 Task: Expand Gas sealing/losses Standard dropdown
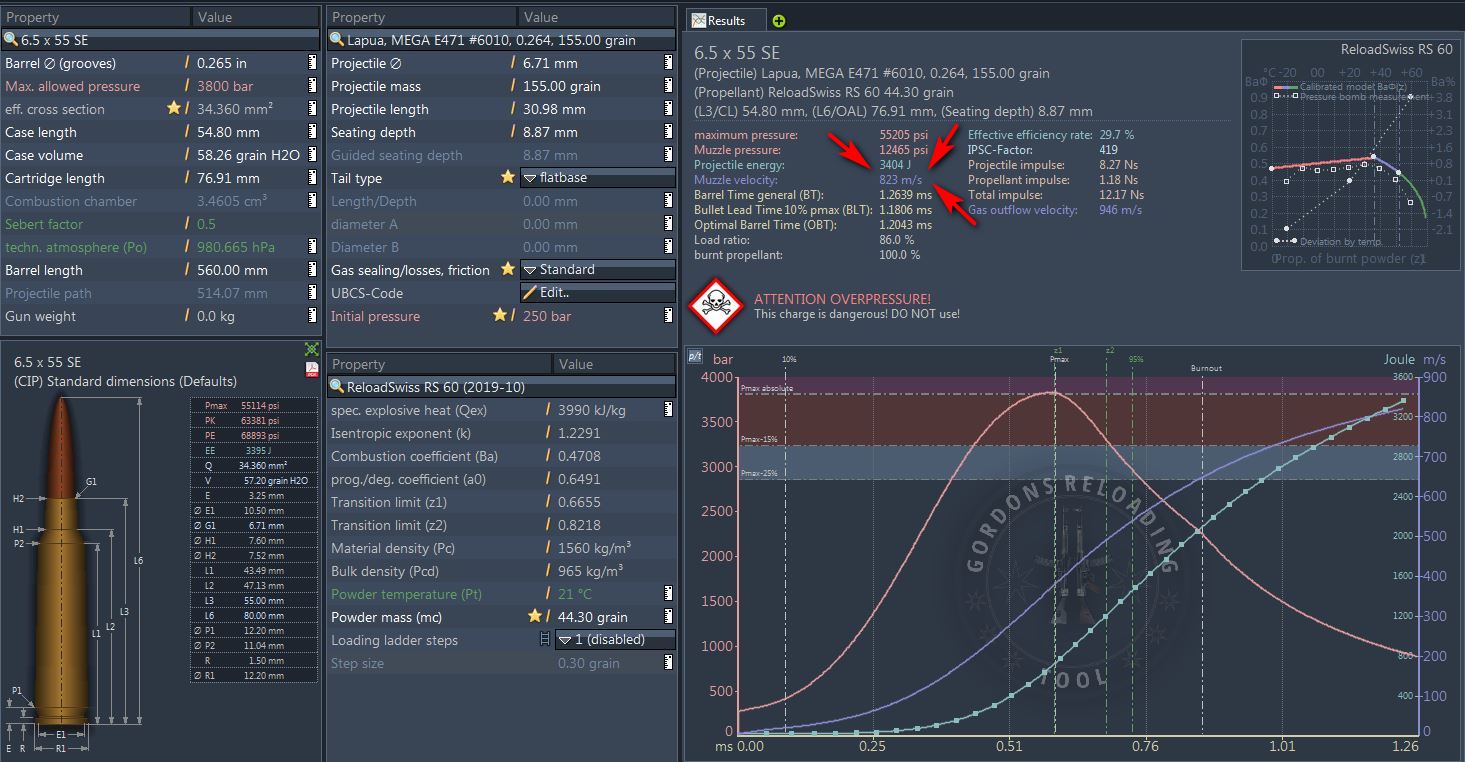tap(598, 270)
